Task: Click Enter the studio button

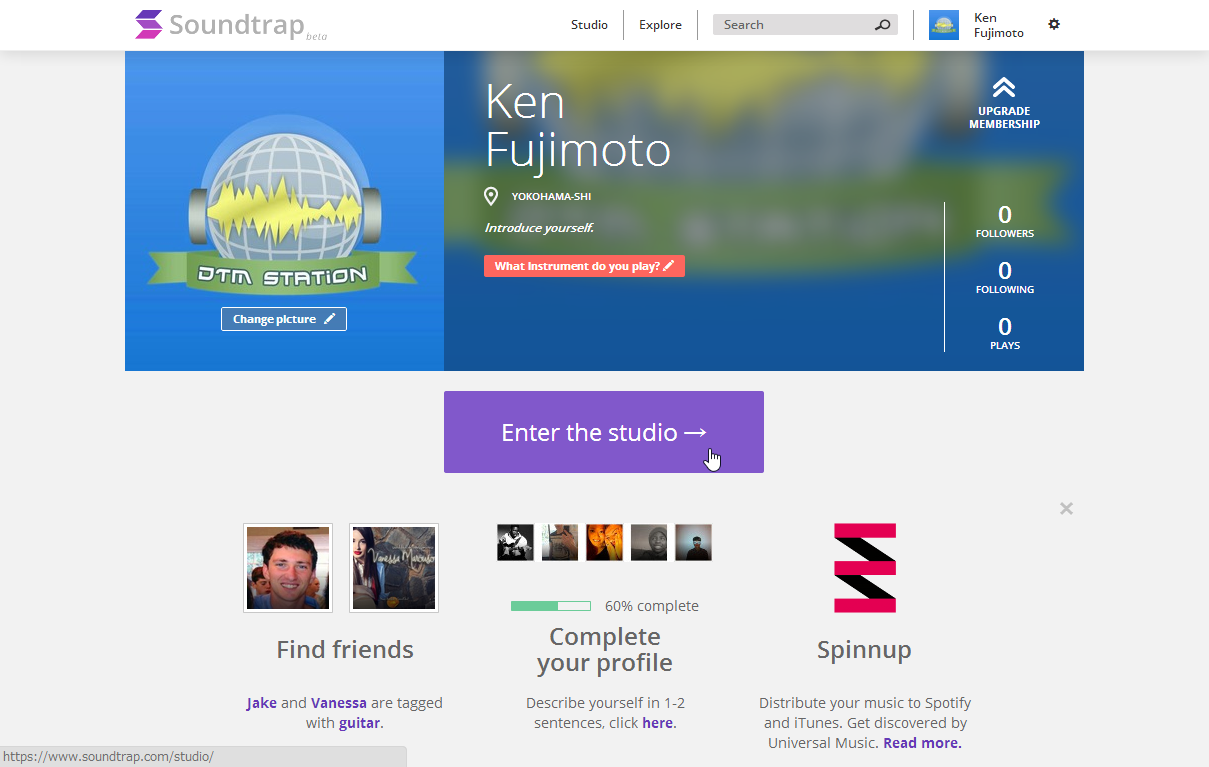Action: point(604,432)
